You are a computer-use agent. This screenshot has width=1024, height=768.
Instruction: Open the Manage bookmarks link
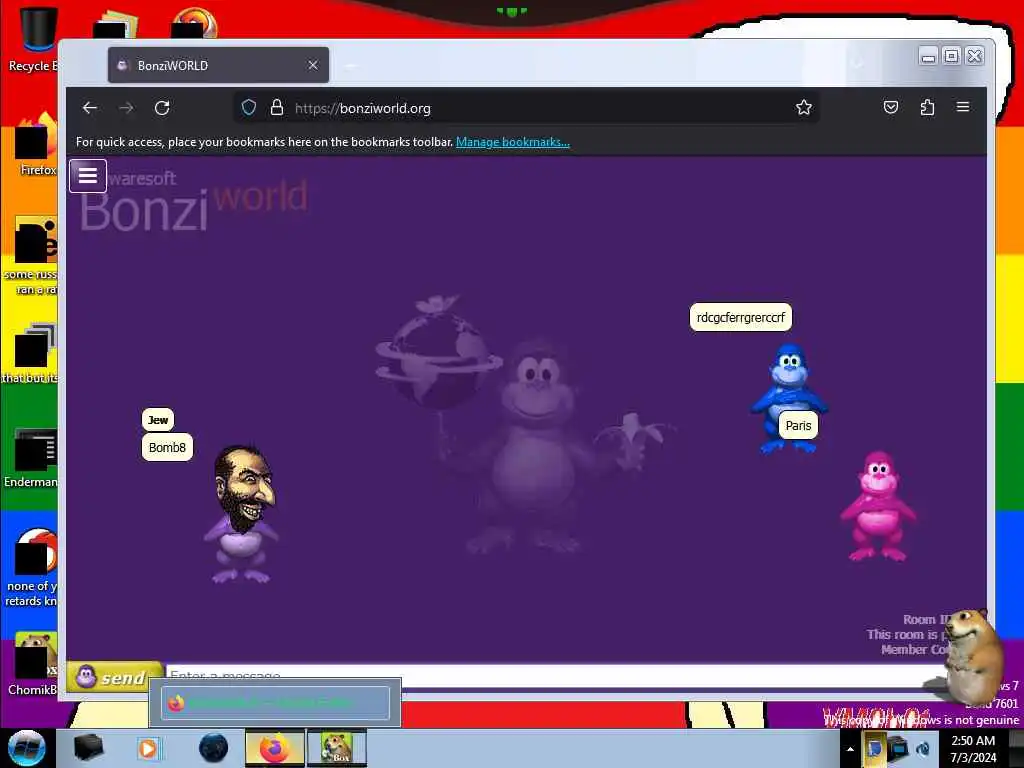pos(513,142)
